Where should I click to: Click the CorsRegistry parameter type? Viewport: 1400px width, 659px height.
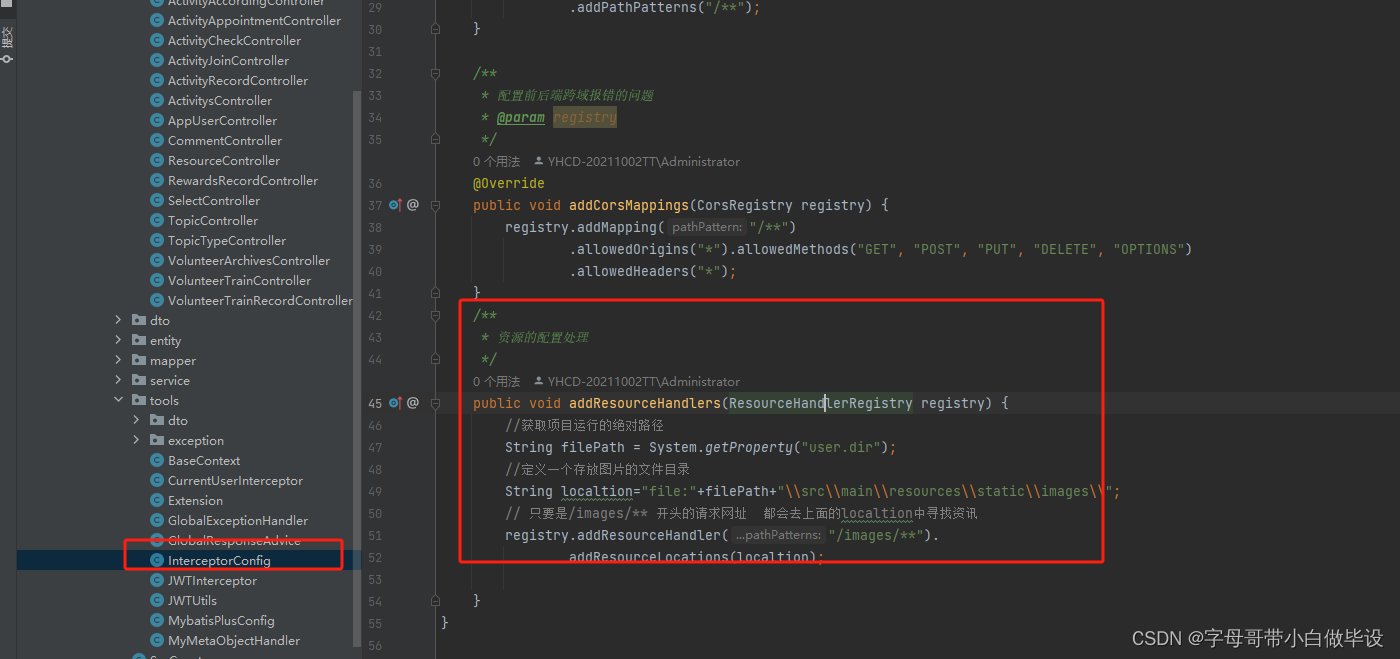click(x=745, y=205)
